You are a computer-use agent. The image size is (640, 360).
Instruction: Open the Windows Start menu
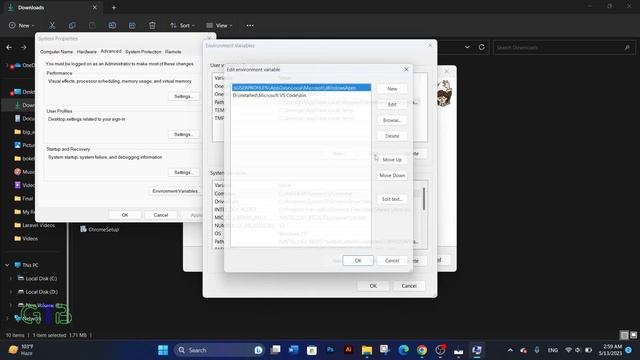point(163,350)
